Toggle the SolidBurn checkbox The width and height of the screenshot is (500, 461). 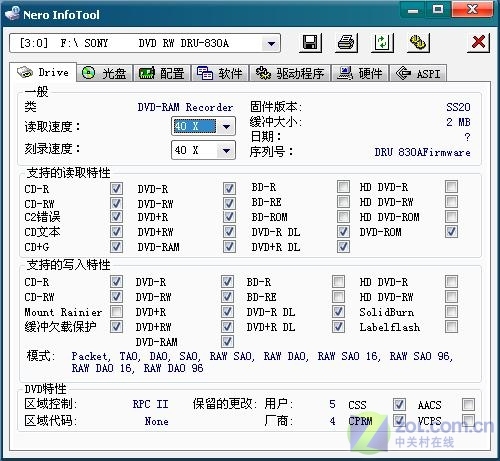451,312
